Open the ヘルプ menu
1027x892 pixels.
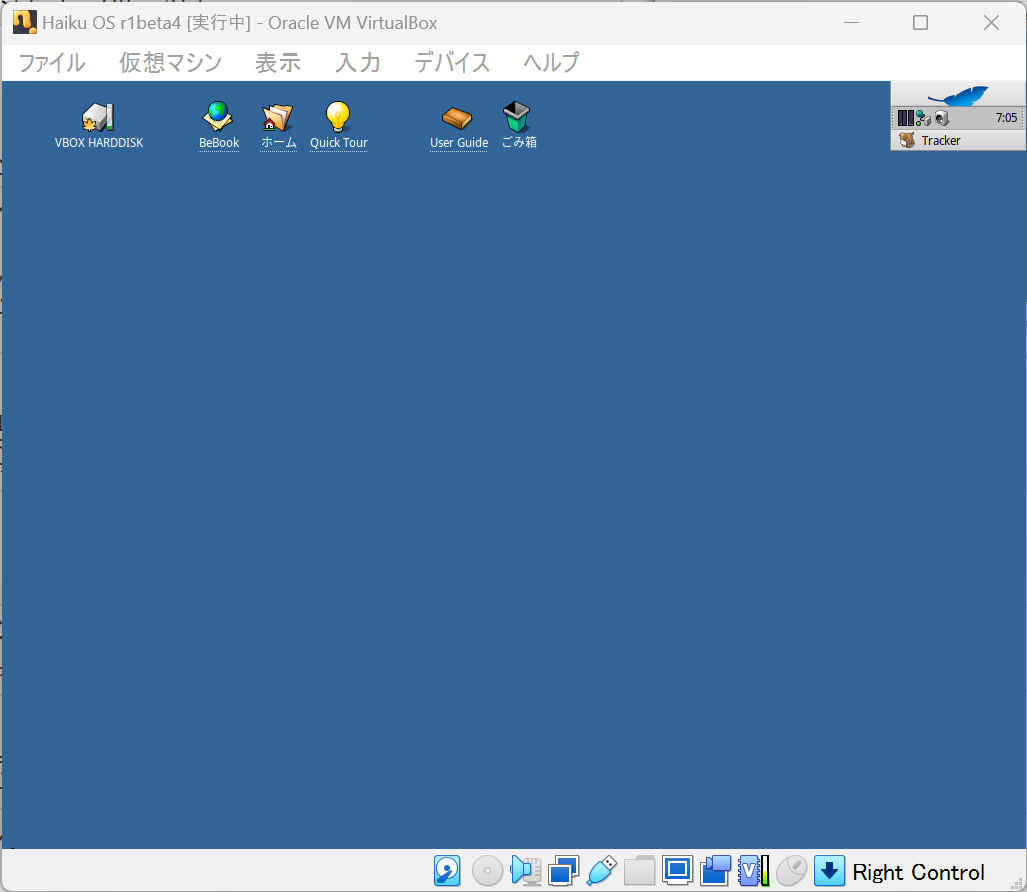tap(551, 63)
